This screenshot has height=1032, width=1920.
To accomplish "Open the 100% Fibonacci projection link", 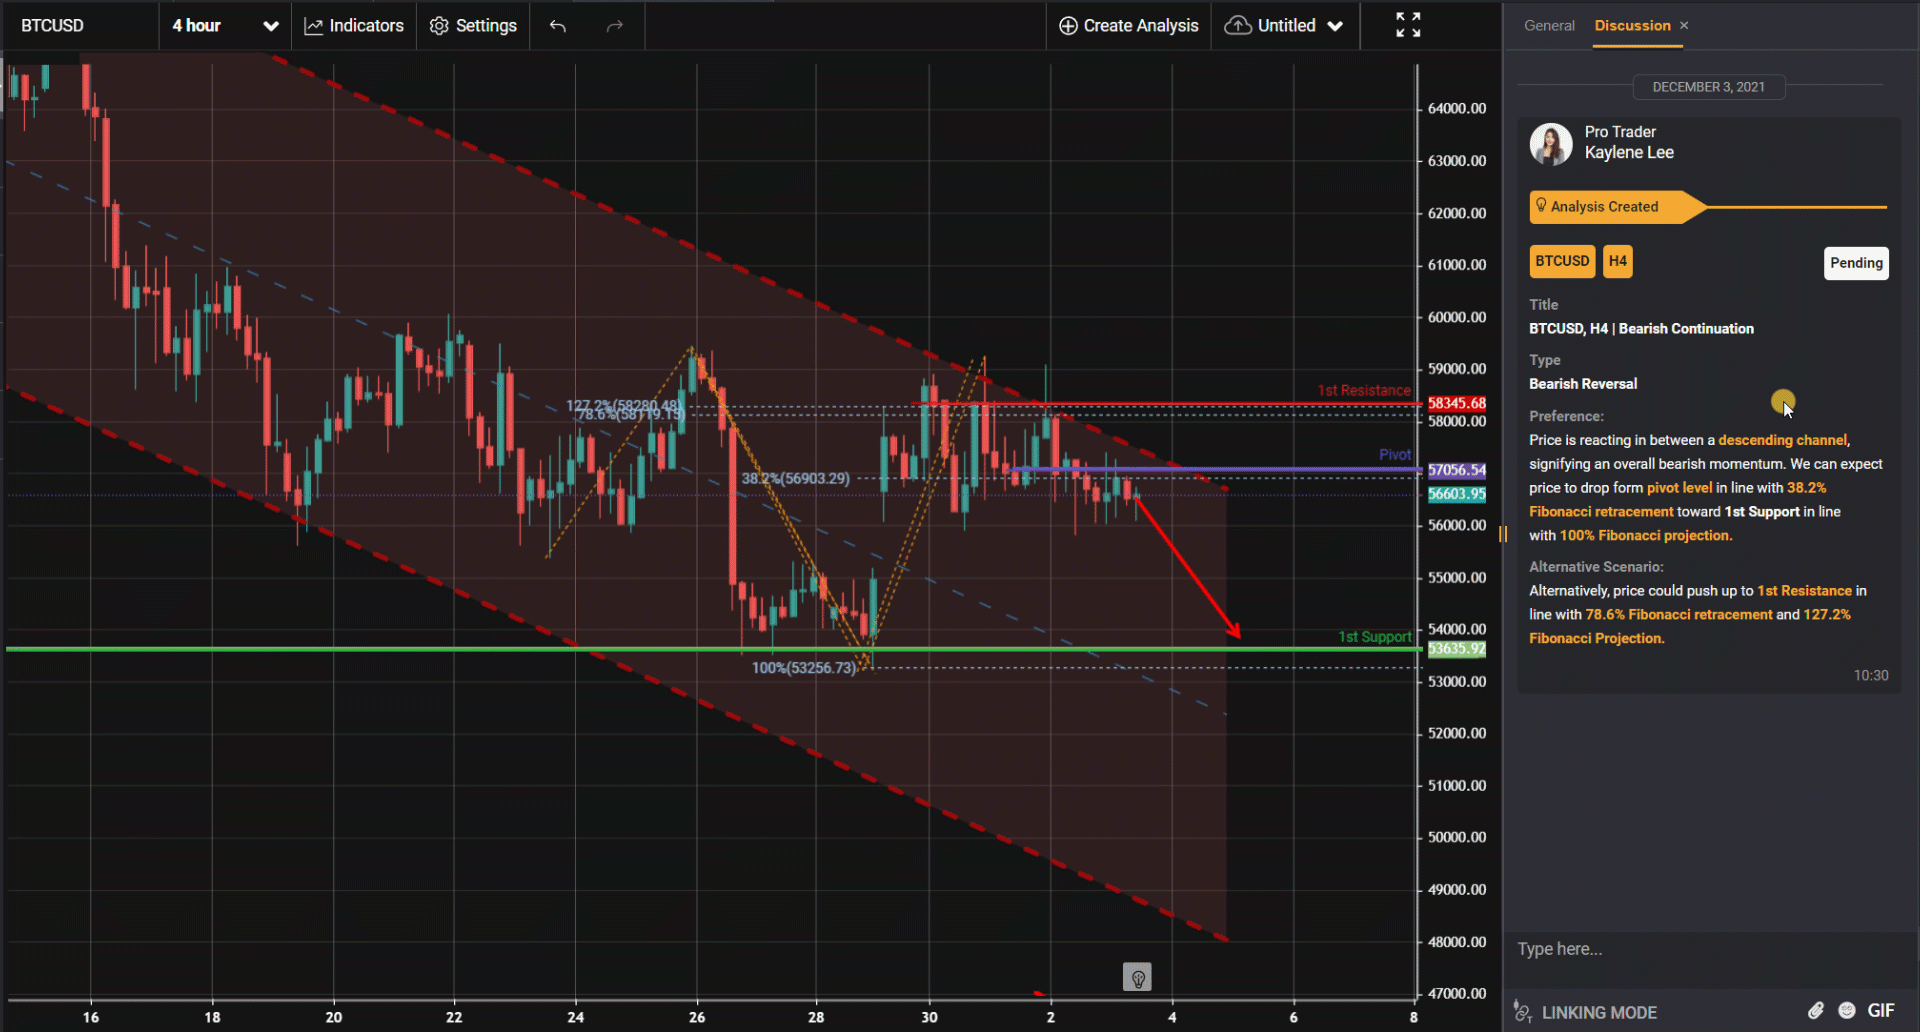I will (1645, 536).
